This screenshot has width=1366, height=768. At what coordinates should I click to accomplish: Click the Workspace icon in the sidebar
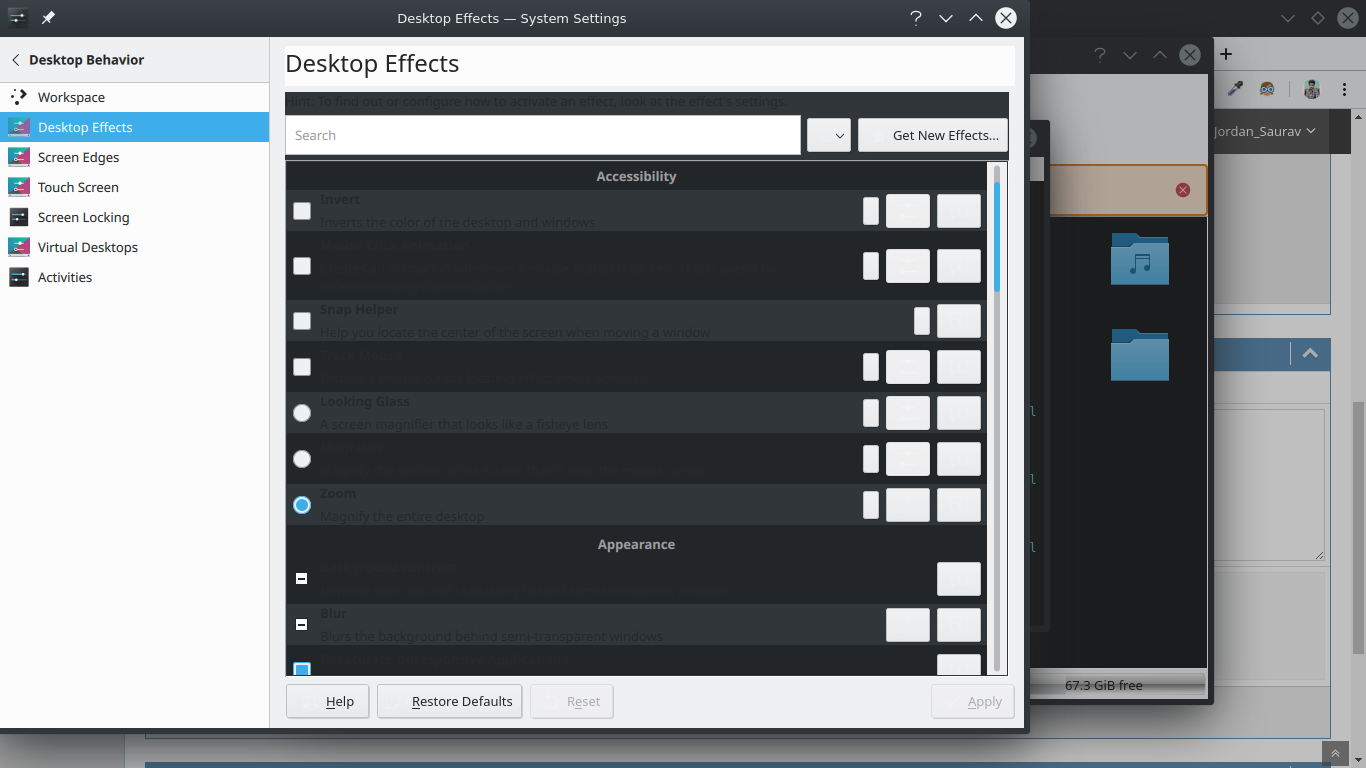click(19, 97)
